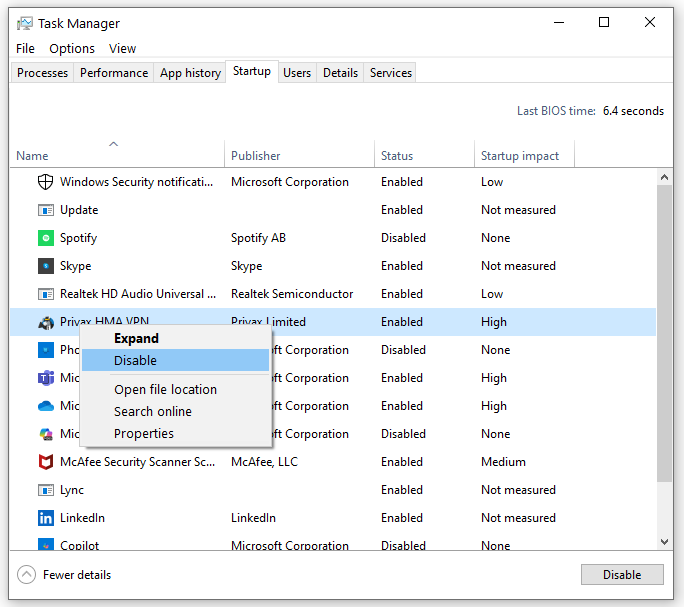Toggle sort arrow above Name column
This screenshot has height=607, width=684.
pos(113,144)
